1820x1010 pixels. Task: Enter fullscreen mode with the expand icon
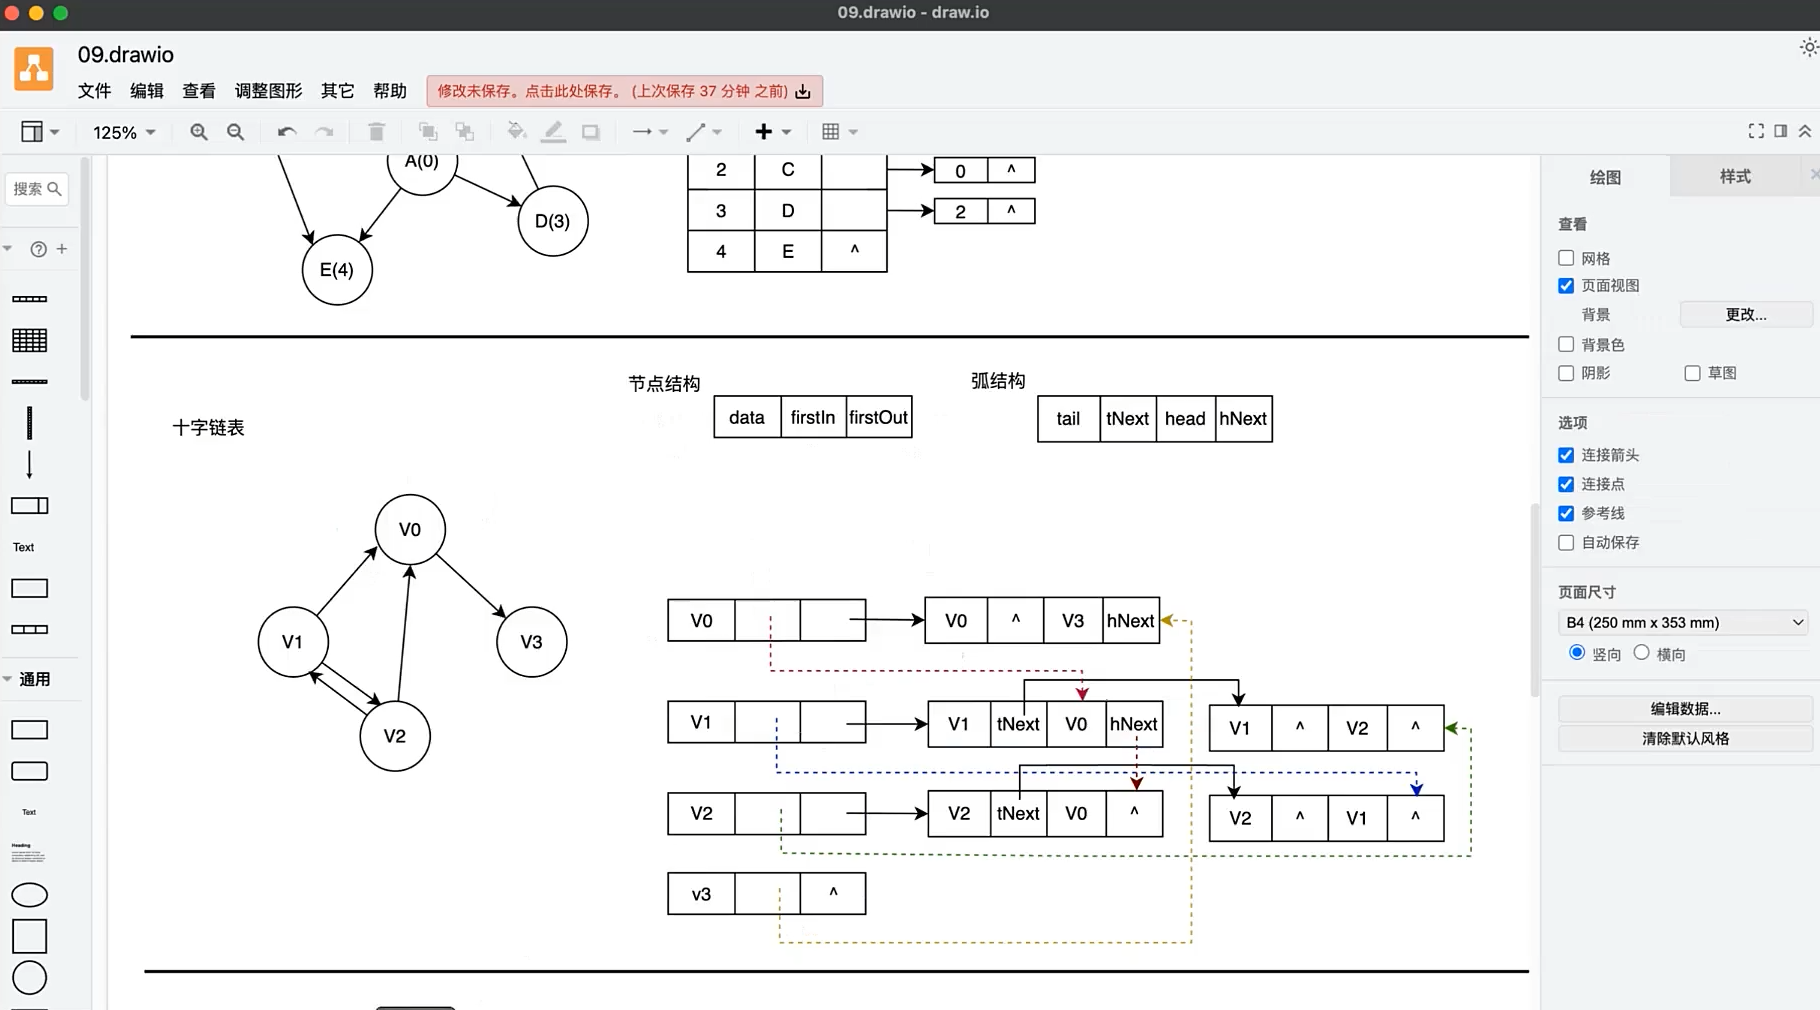[1756, 131]
